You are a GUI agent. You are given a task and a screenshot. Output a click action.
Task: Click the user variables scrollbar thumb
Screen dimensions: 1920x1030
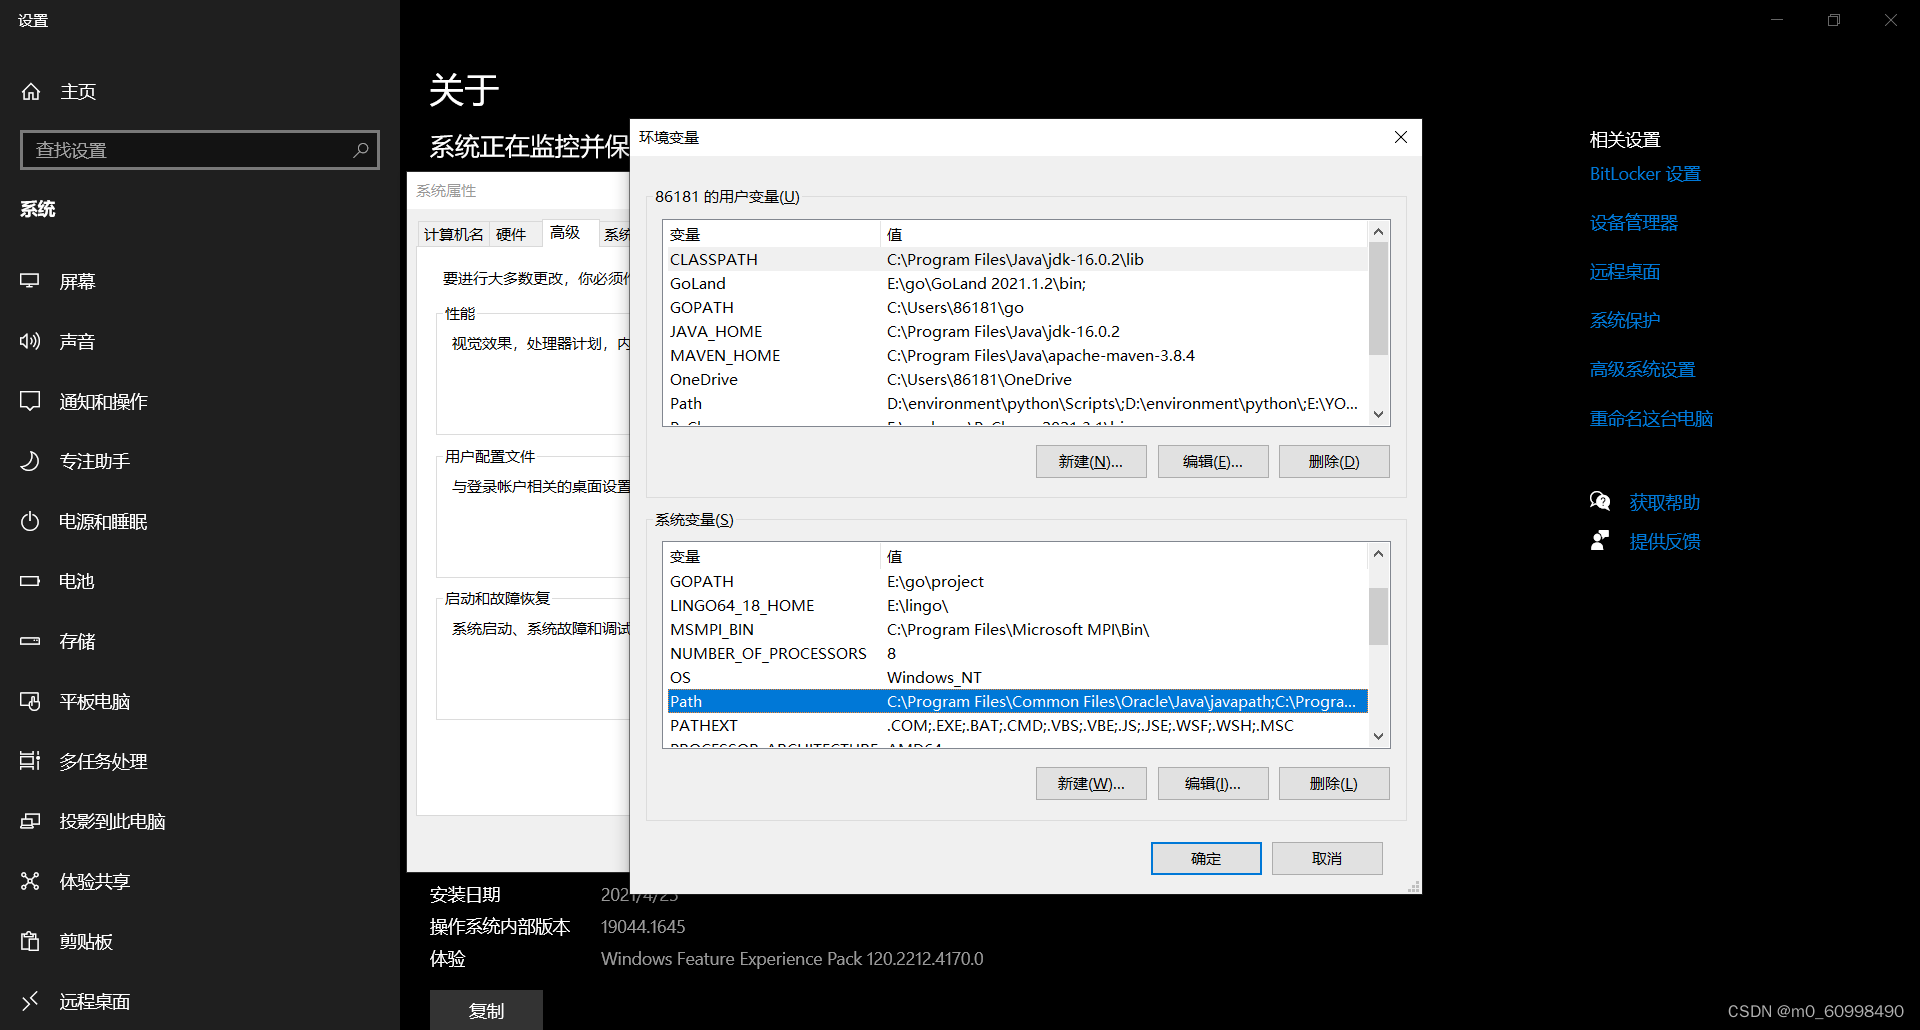point(1378,298)
